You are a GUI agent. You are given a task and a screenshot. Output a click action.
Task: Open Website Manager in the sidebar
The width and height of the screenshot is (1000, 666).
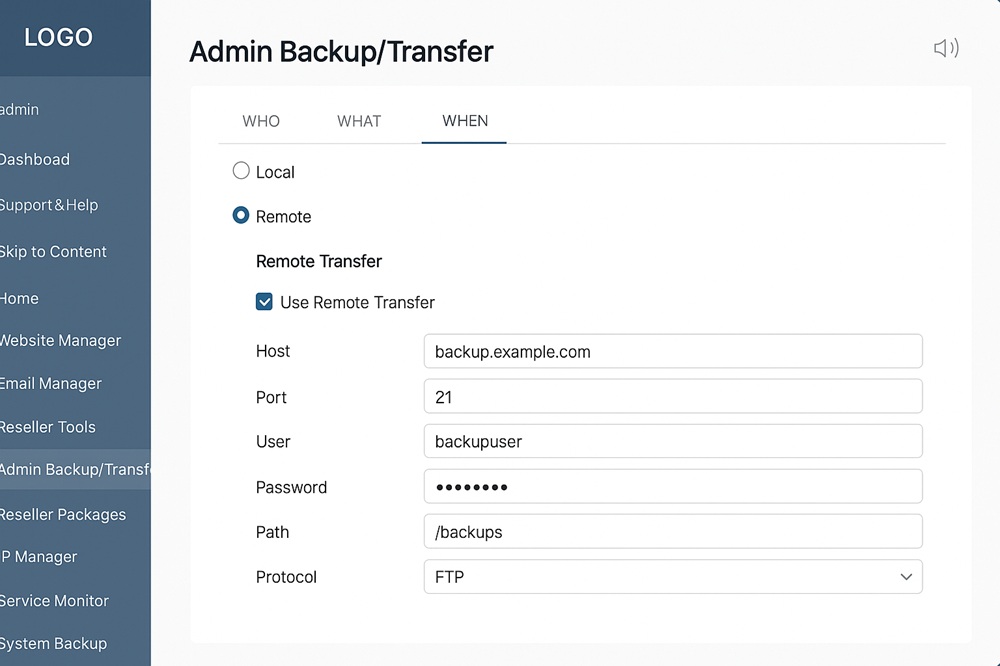coord(60,341)
